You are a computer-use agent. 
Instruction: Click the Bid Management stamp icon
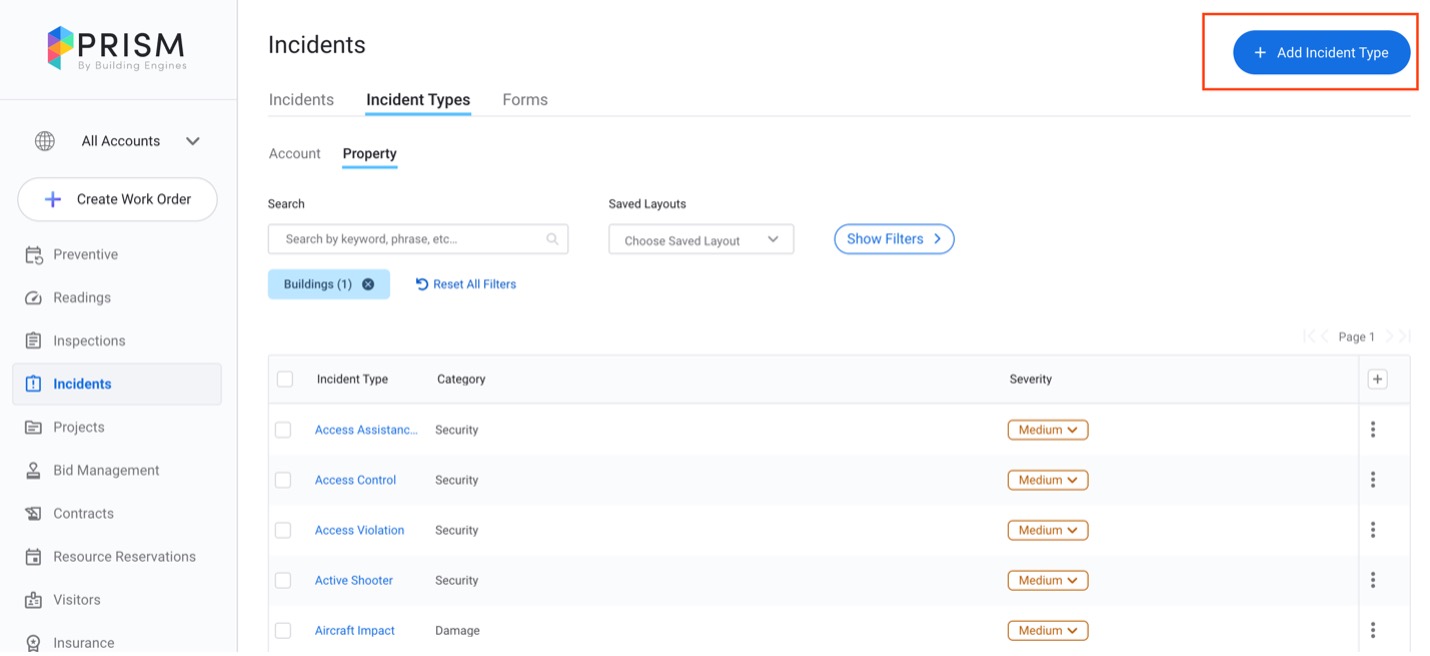click(34, 470)
